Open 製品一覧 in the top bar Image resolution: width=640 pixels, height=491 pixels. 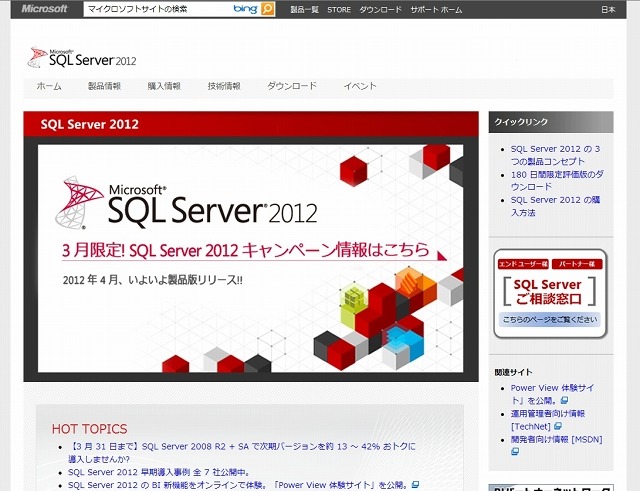point(304,9)
